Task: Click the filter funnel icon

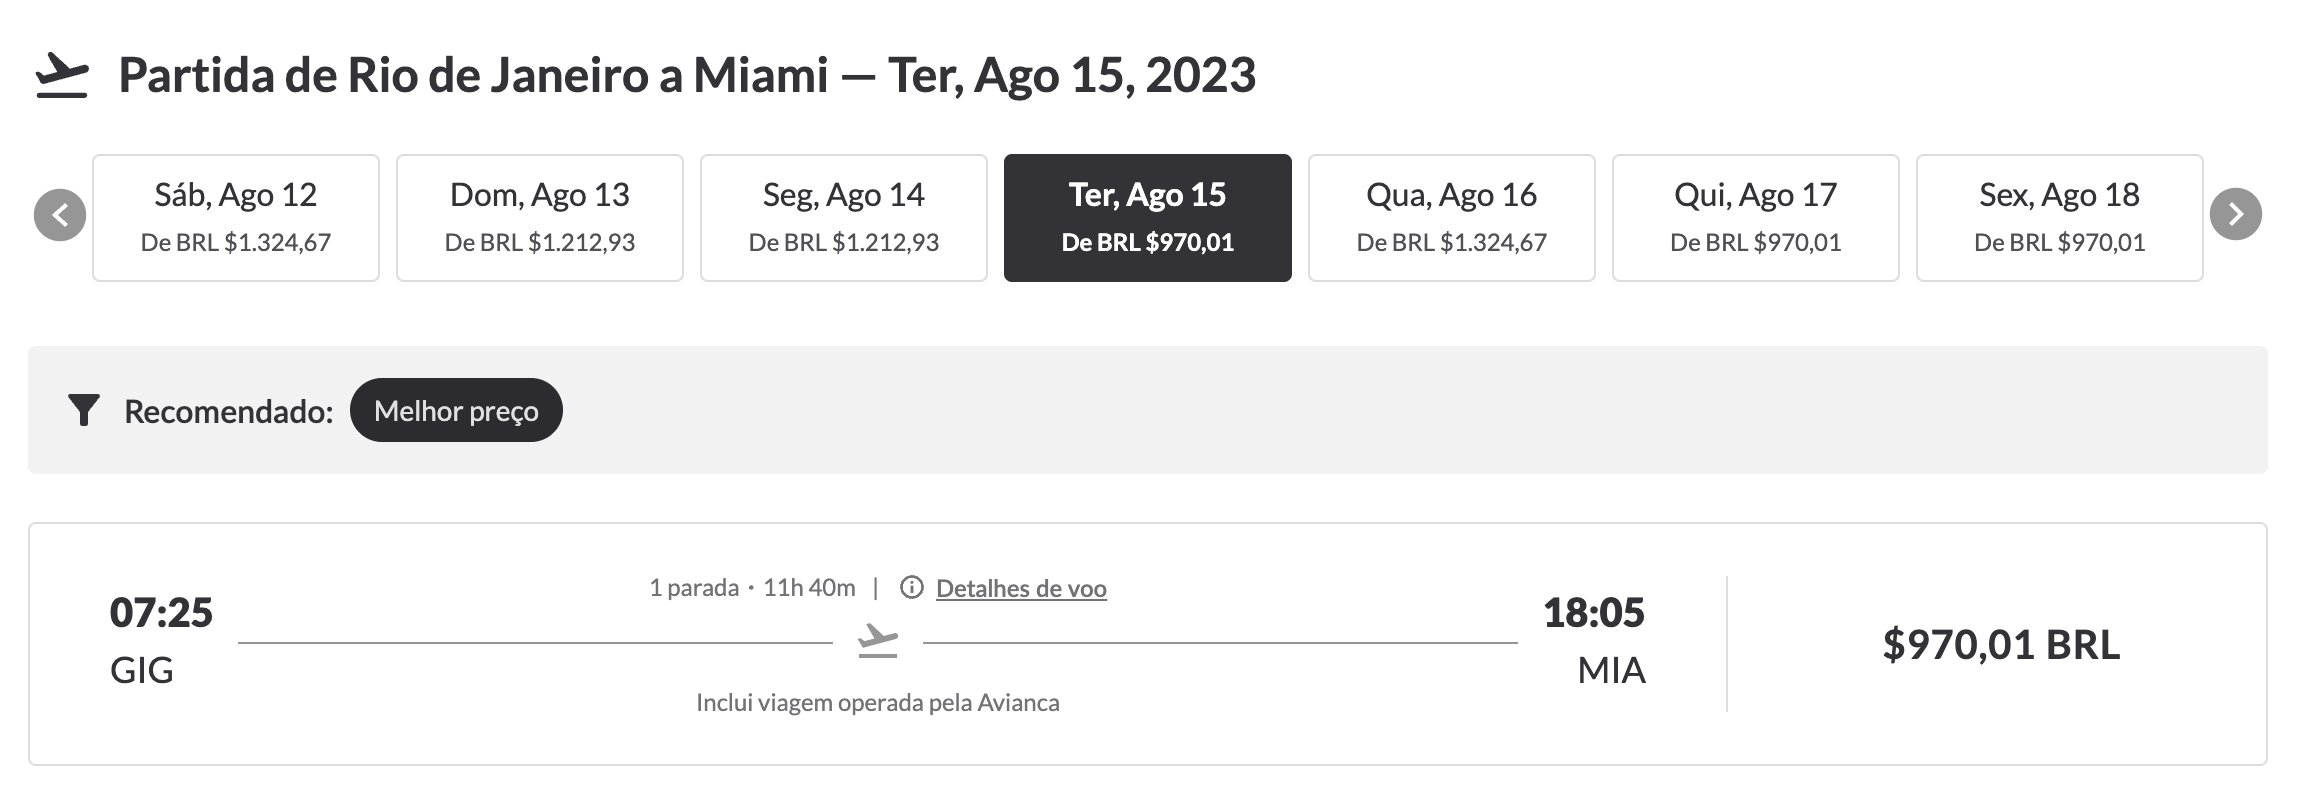Action: pos(84,411)
